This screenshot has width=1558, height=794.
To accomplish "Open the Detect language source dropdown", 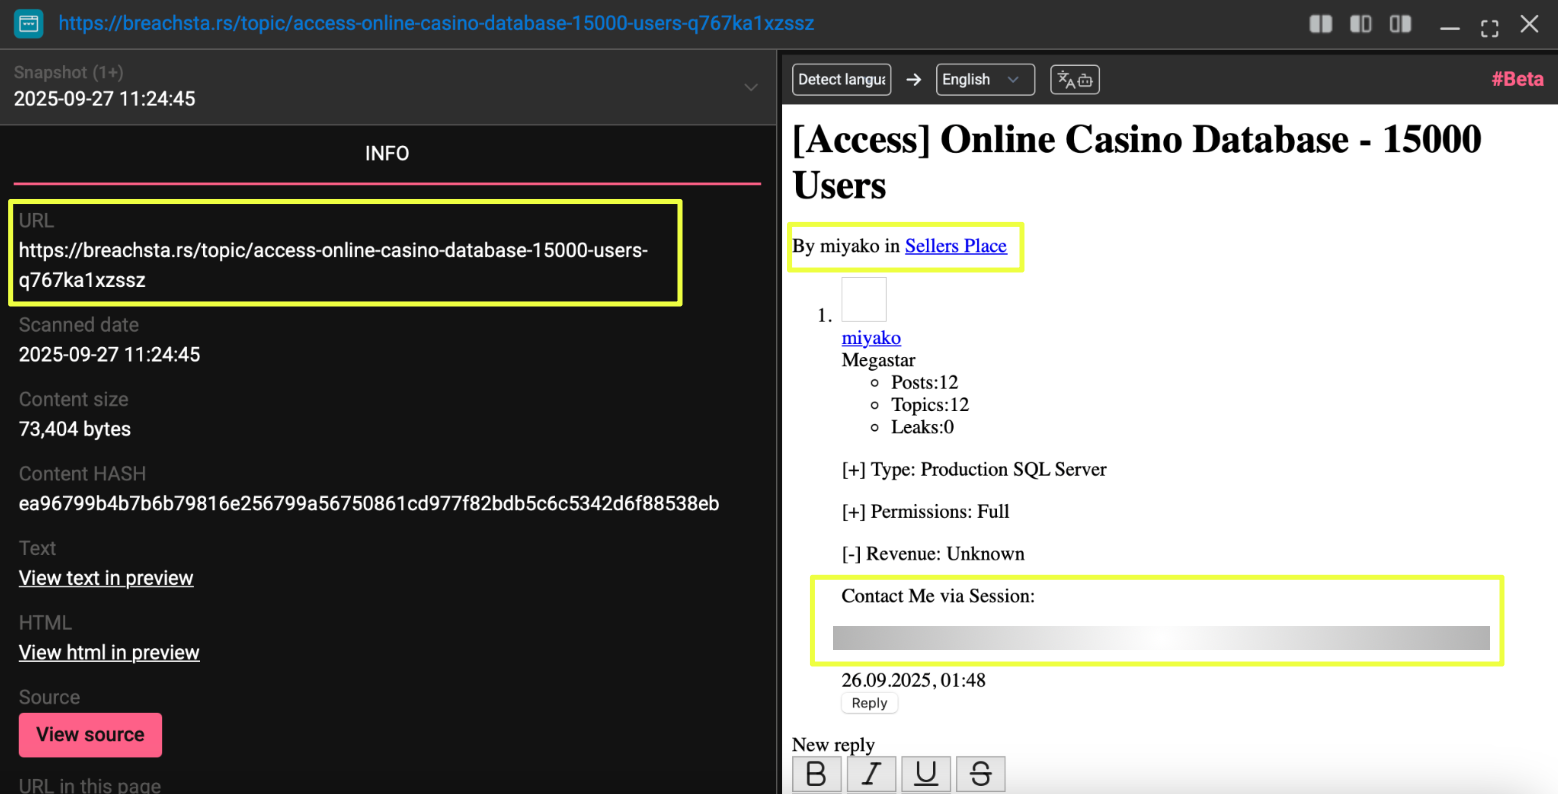I will tap(841, 80).
